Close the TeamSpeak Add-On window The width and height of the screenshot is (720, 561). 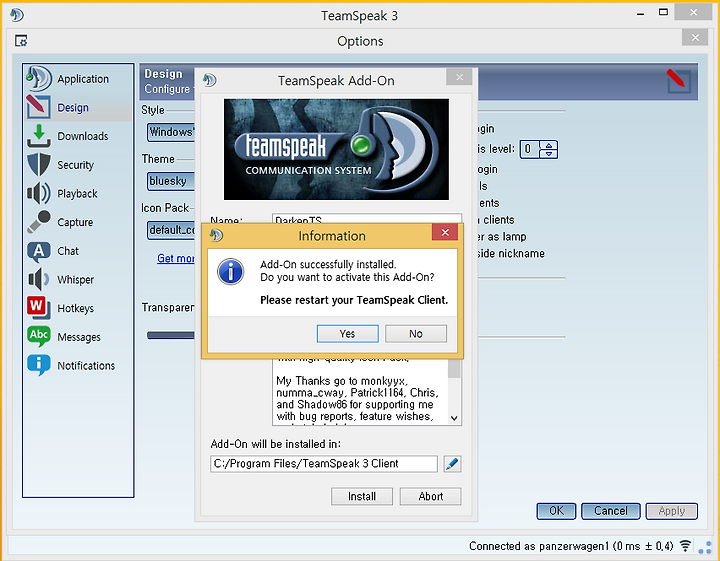tap(459, 77)
